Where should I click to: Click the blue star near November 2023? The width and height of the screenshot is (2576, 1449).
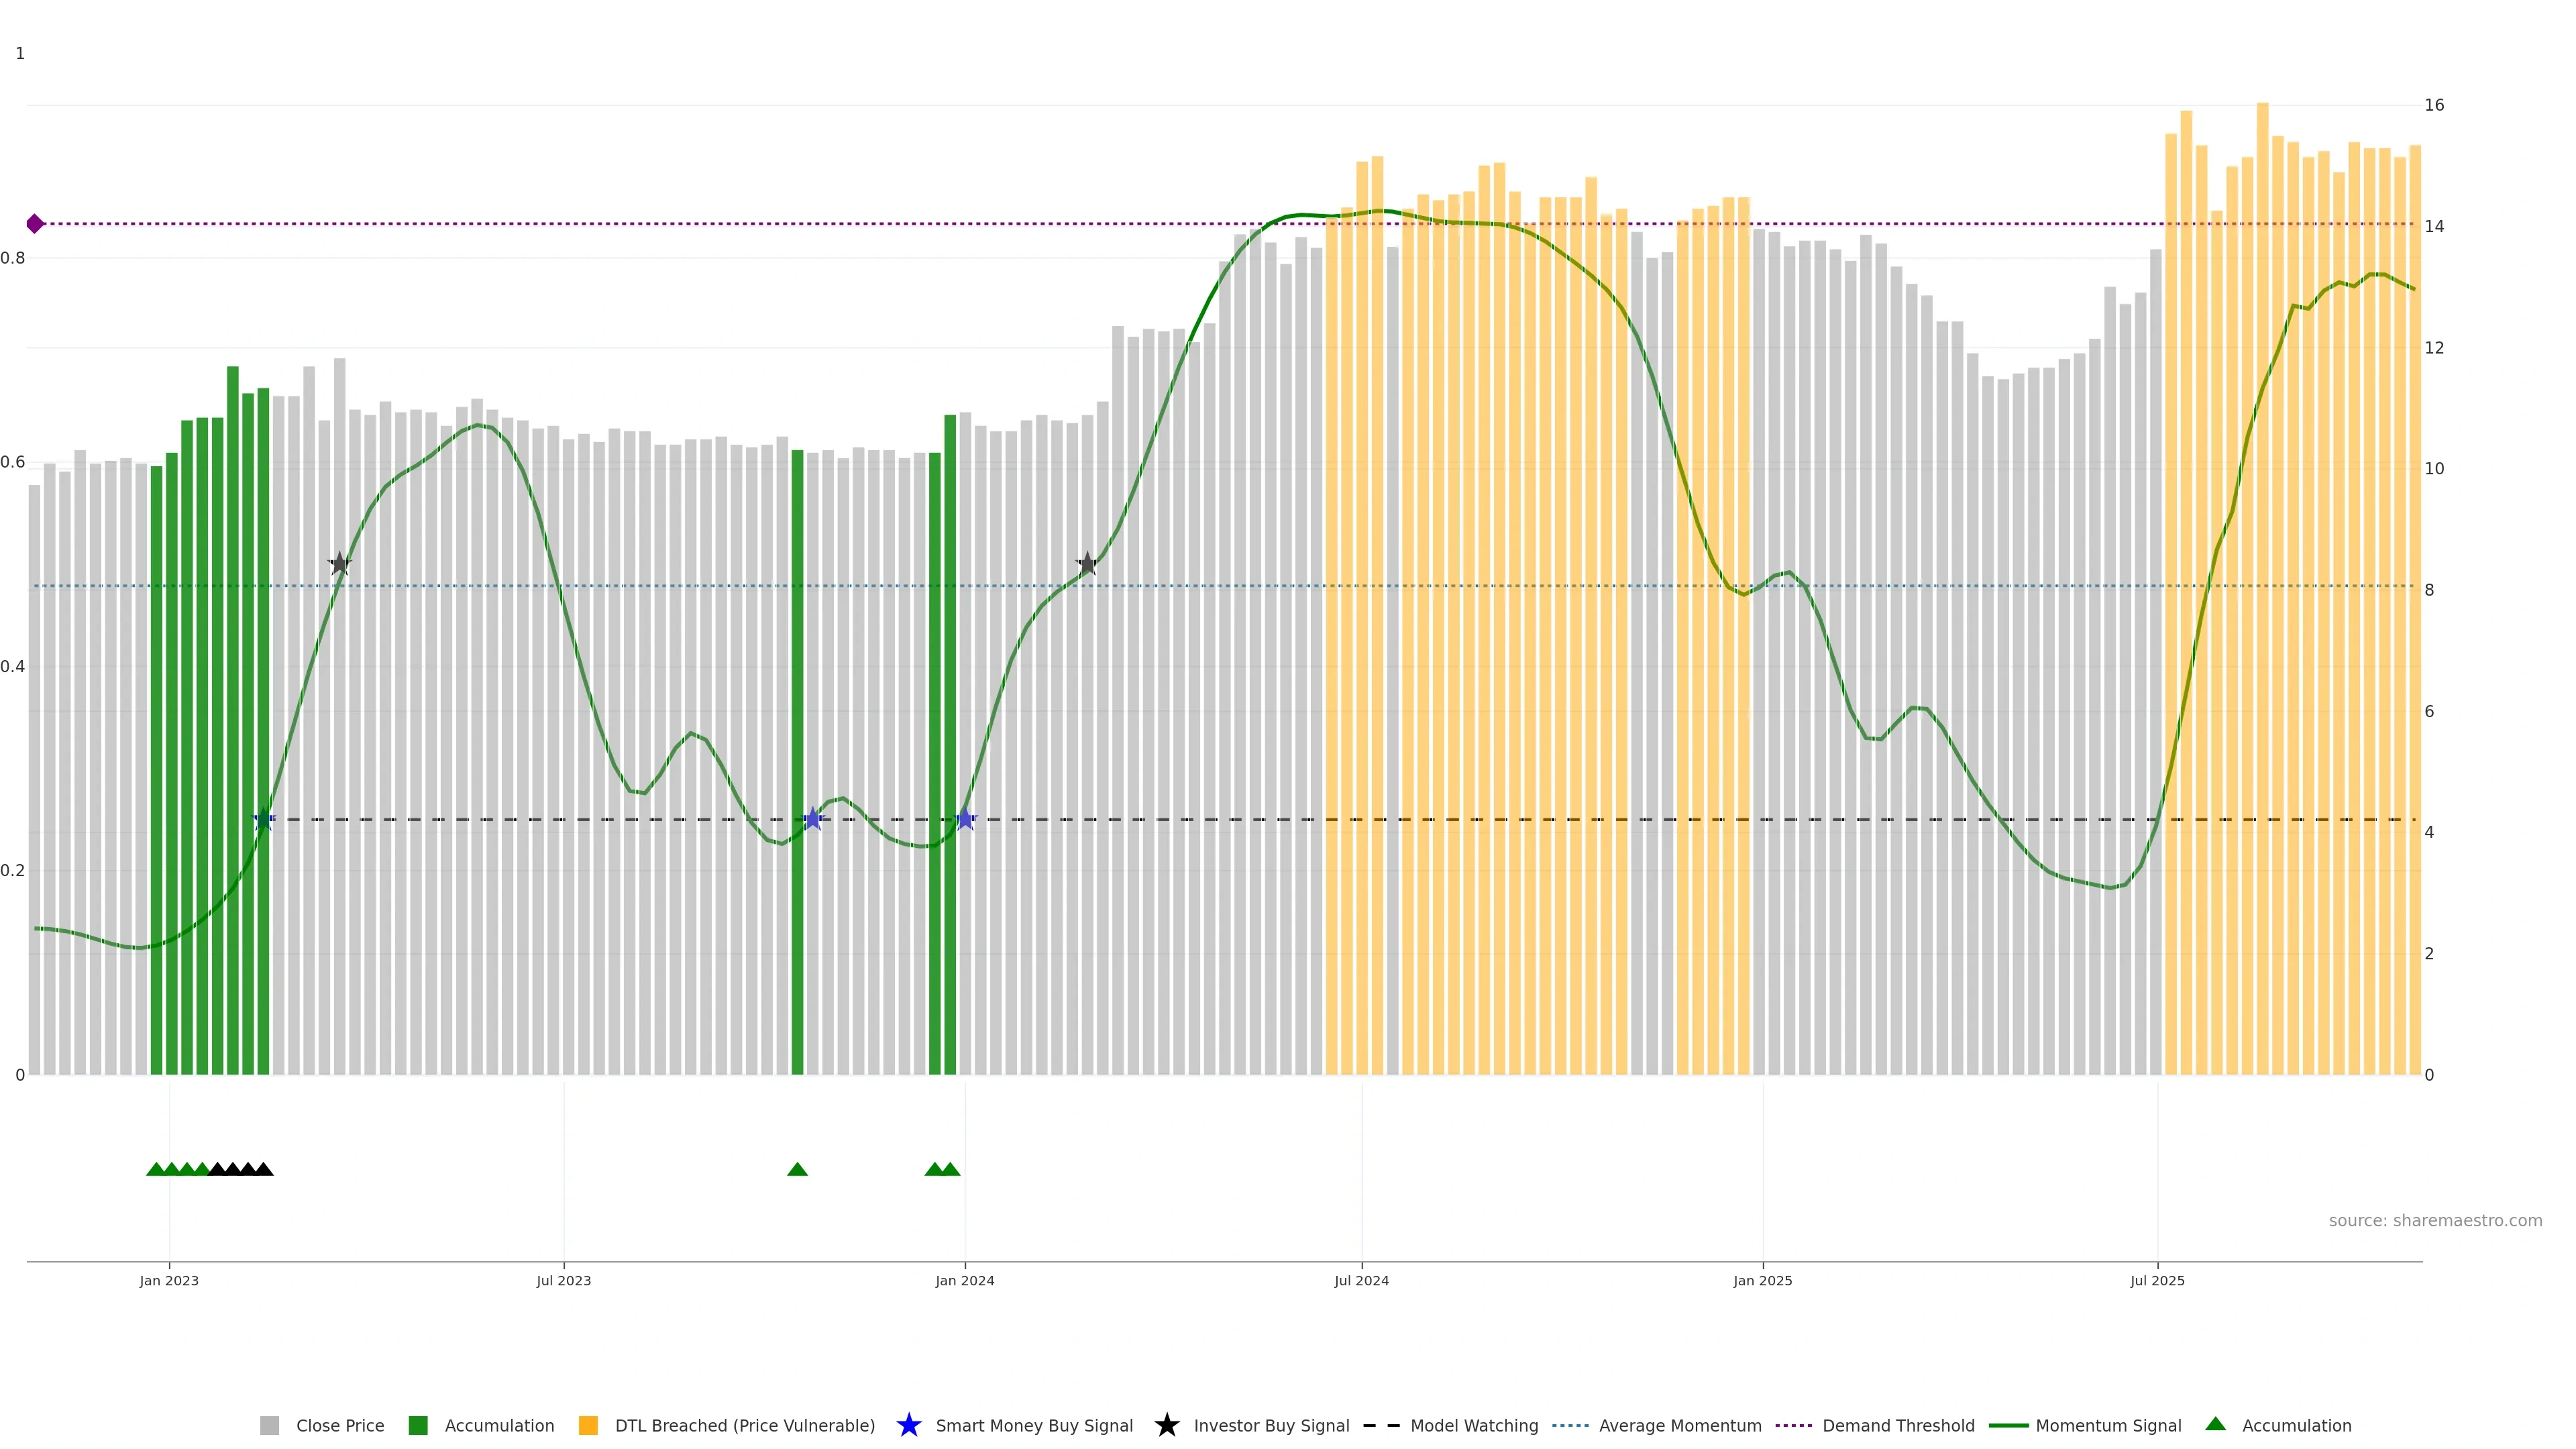pos(813,819)
